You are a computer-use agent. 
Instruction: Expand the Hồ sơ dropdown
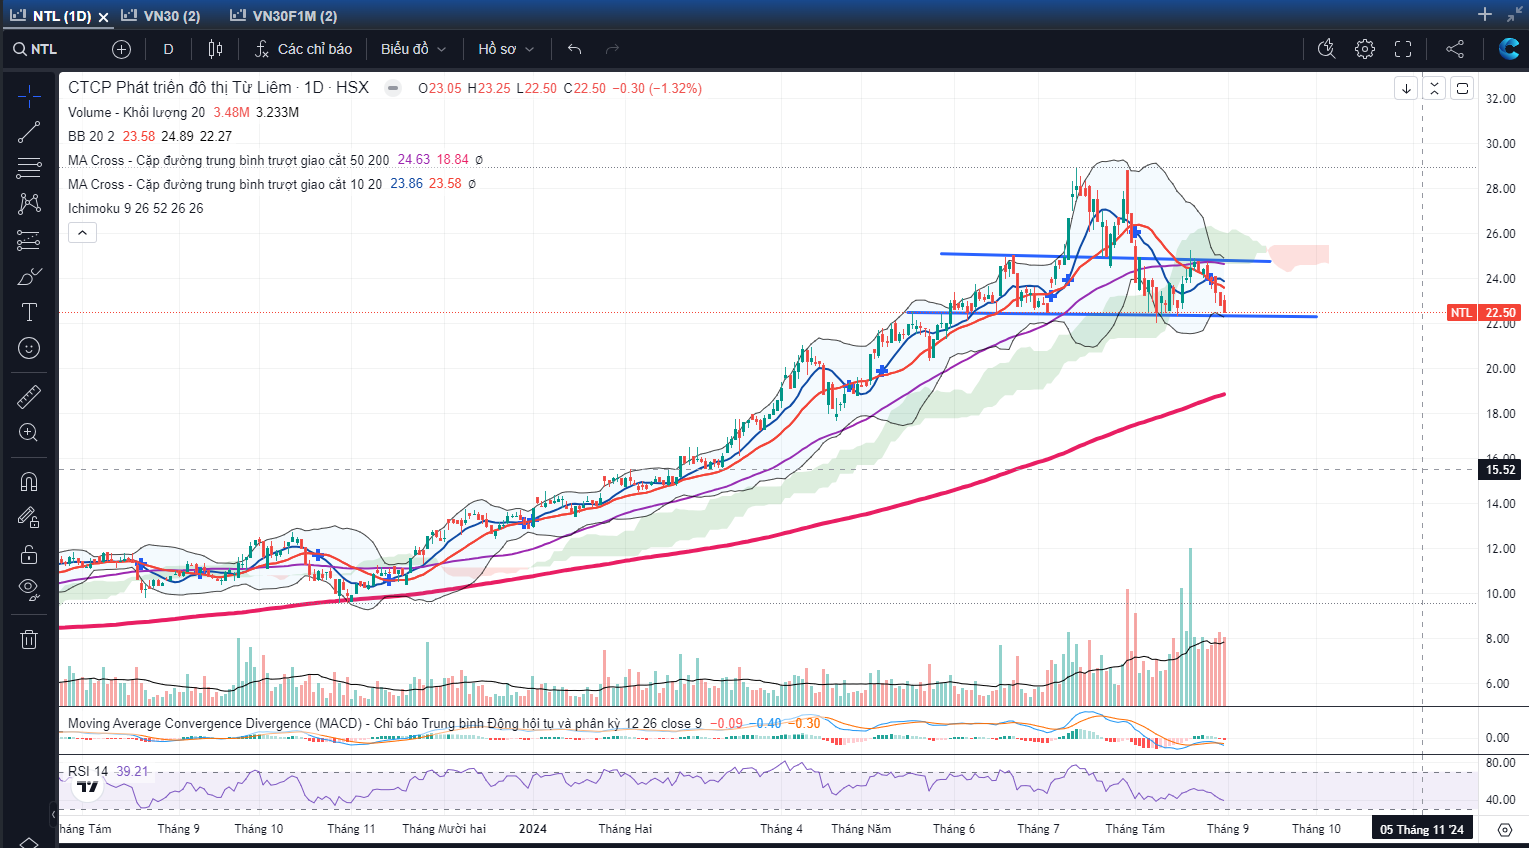click(x=506, y=49)
